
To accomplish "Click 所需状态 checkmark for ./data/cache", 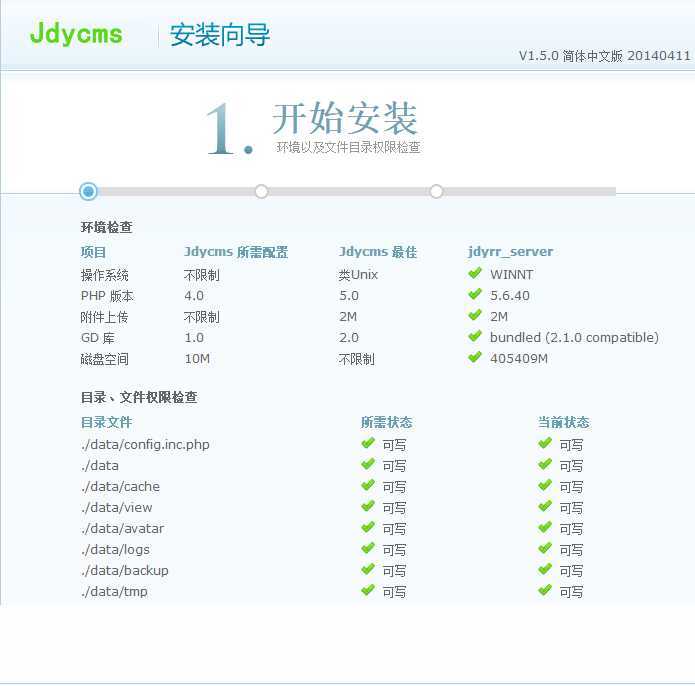I will point(368,485).
